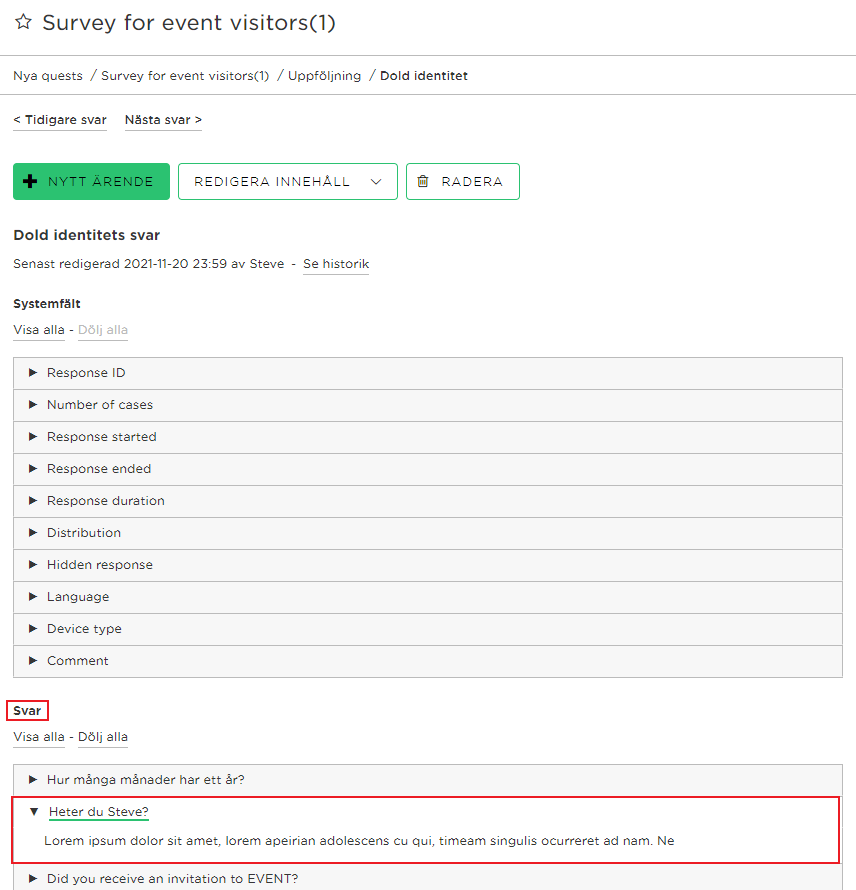856x890 pixels.
Task: Go to Nästa svar
Action: (163, 120)
